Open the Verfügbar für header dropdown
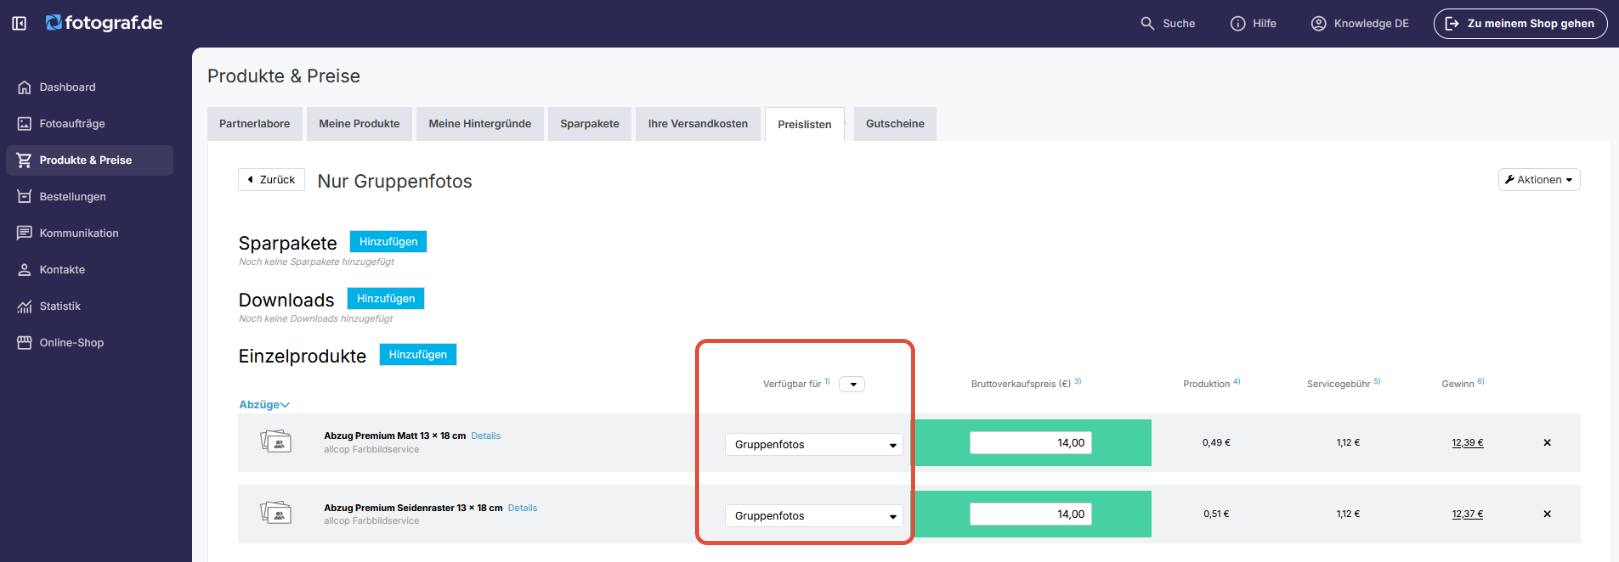The width and height of the screenshot is (1619, 562). coord(852,384)
